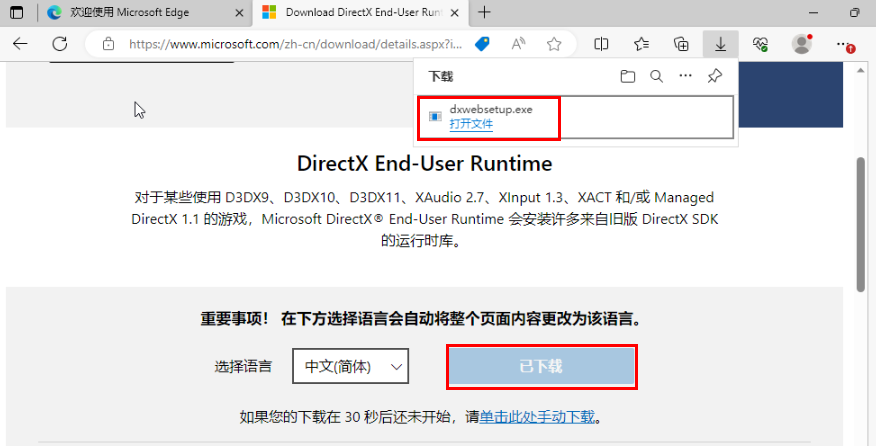
Task: Open the shopping price tag icon
Action: (x=482, y=44)
